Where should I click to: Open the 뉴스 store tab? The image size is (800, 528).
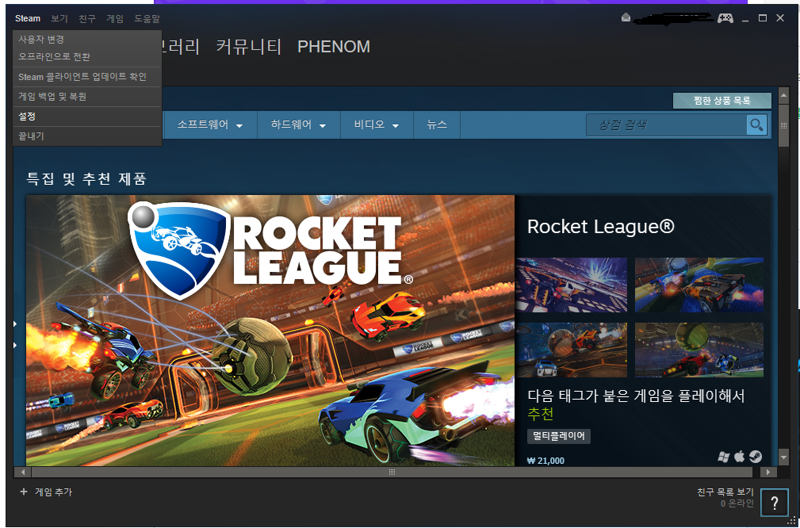click(437, 125)
